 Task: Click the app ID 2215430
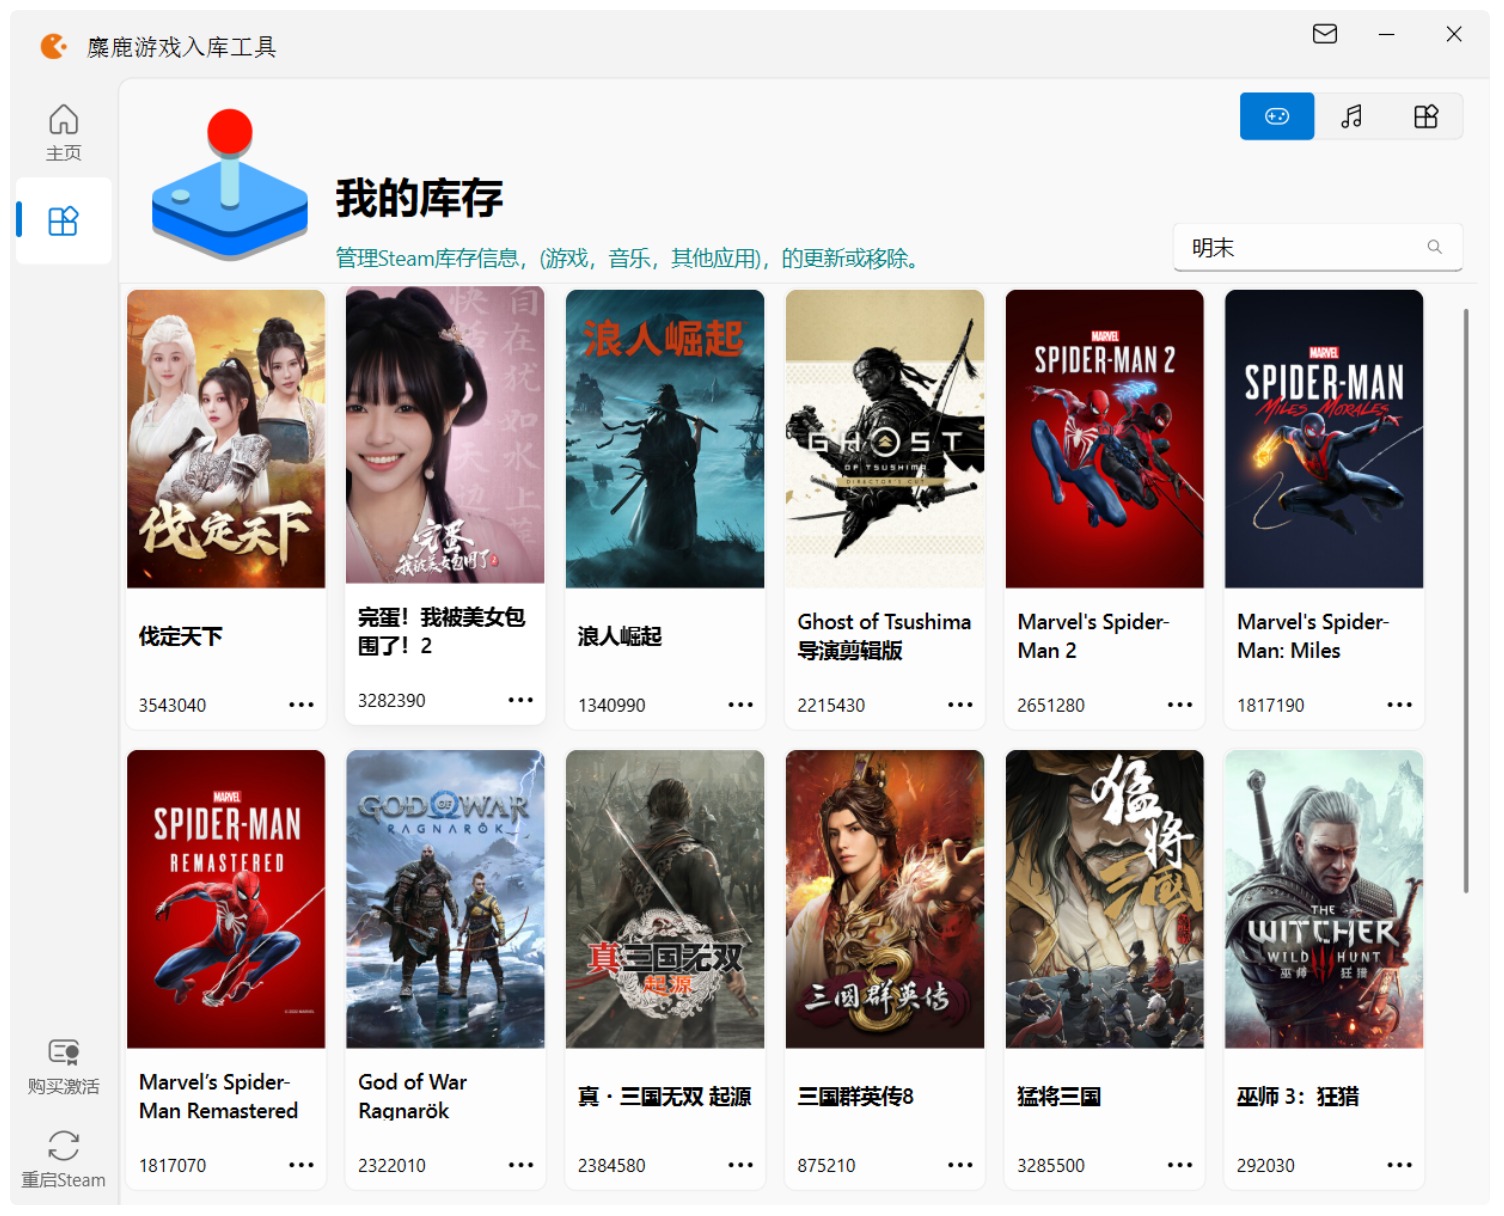pos(831,705)
